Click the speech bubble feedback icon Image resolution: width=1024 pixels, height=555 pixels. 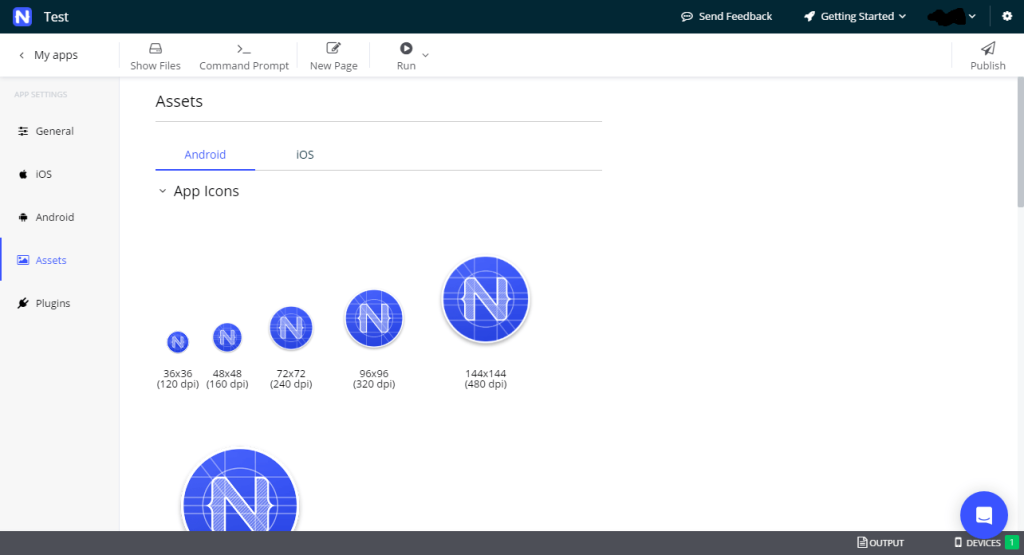686,16
